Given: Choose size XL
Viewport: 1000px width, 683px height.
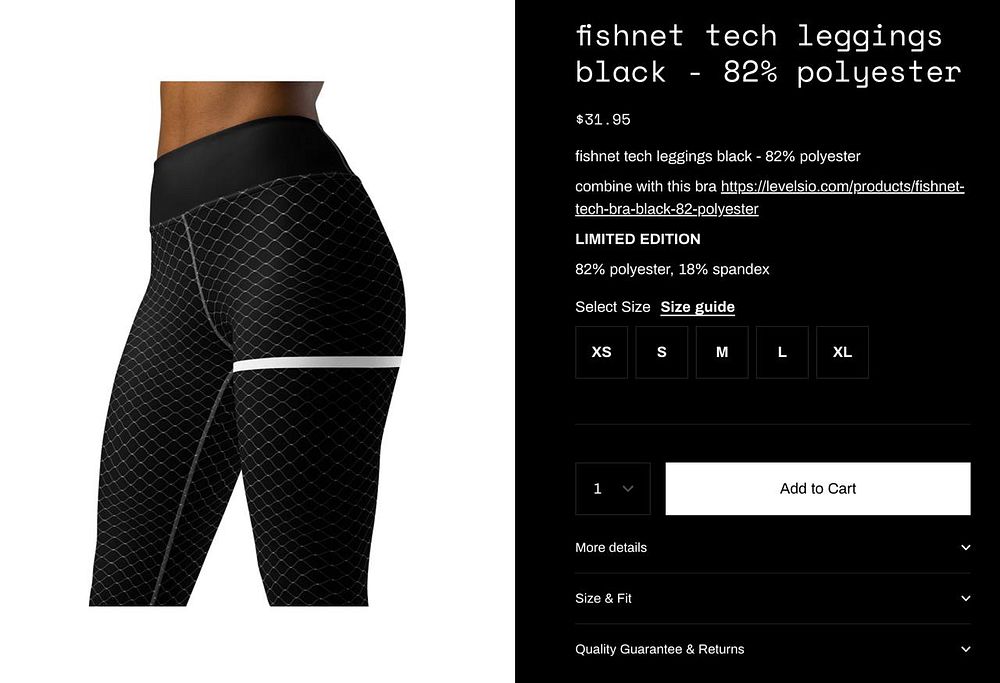Looking at the screenshot, I should pyautogui.click(x=842, y=352).
